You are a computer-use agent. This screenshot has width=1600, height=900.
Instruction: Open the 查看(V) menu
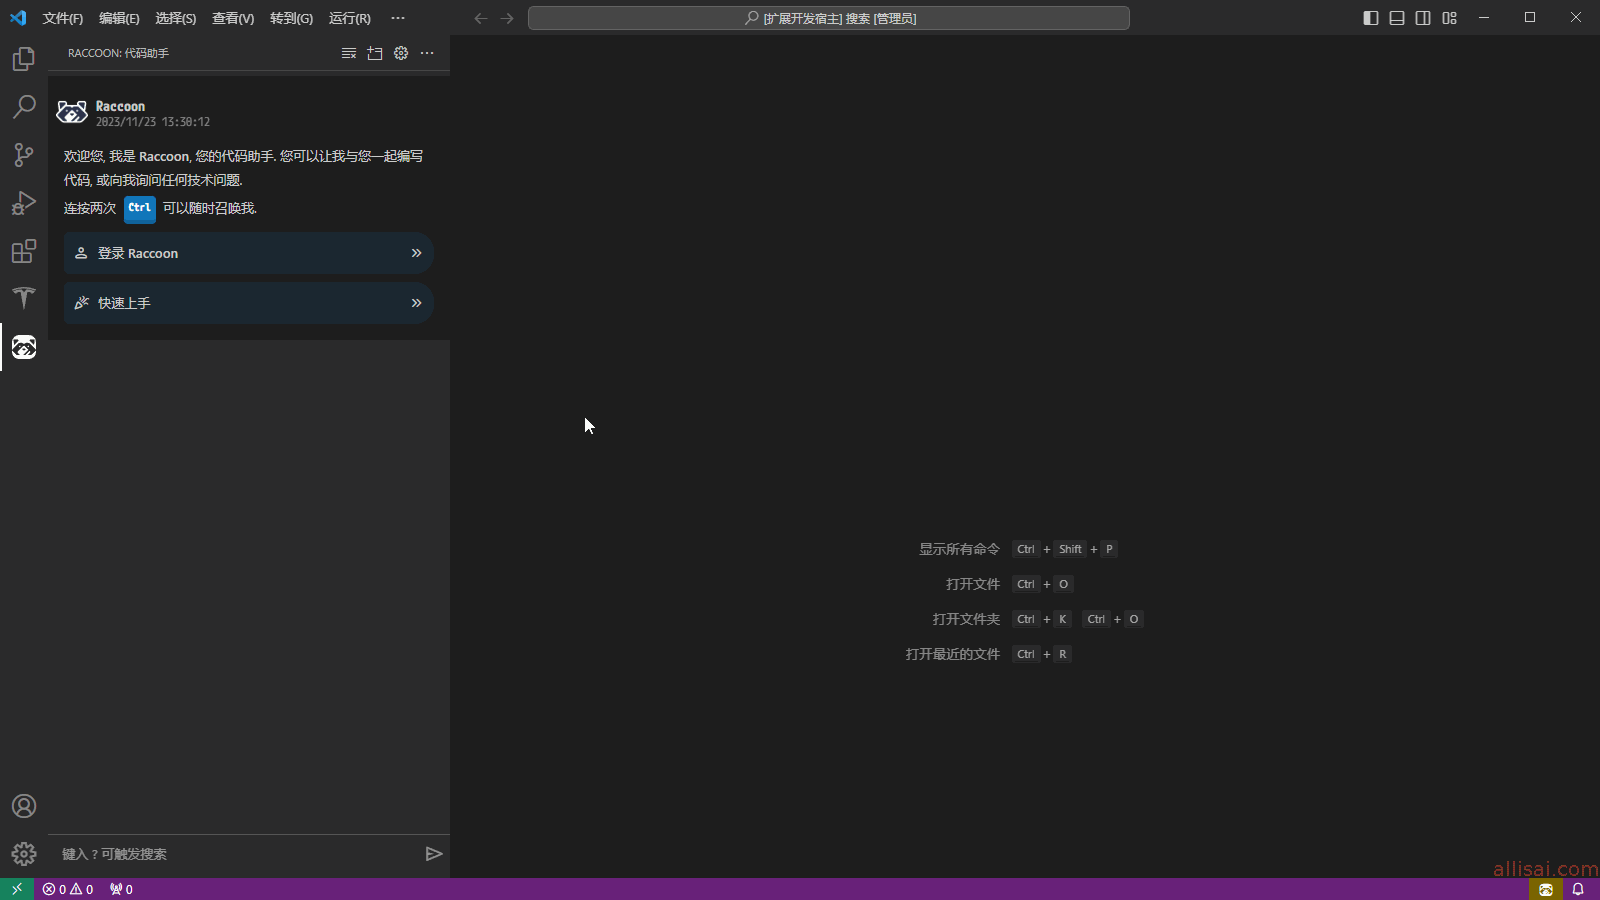(x=233, y=18)
